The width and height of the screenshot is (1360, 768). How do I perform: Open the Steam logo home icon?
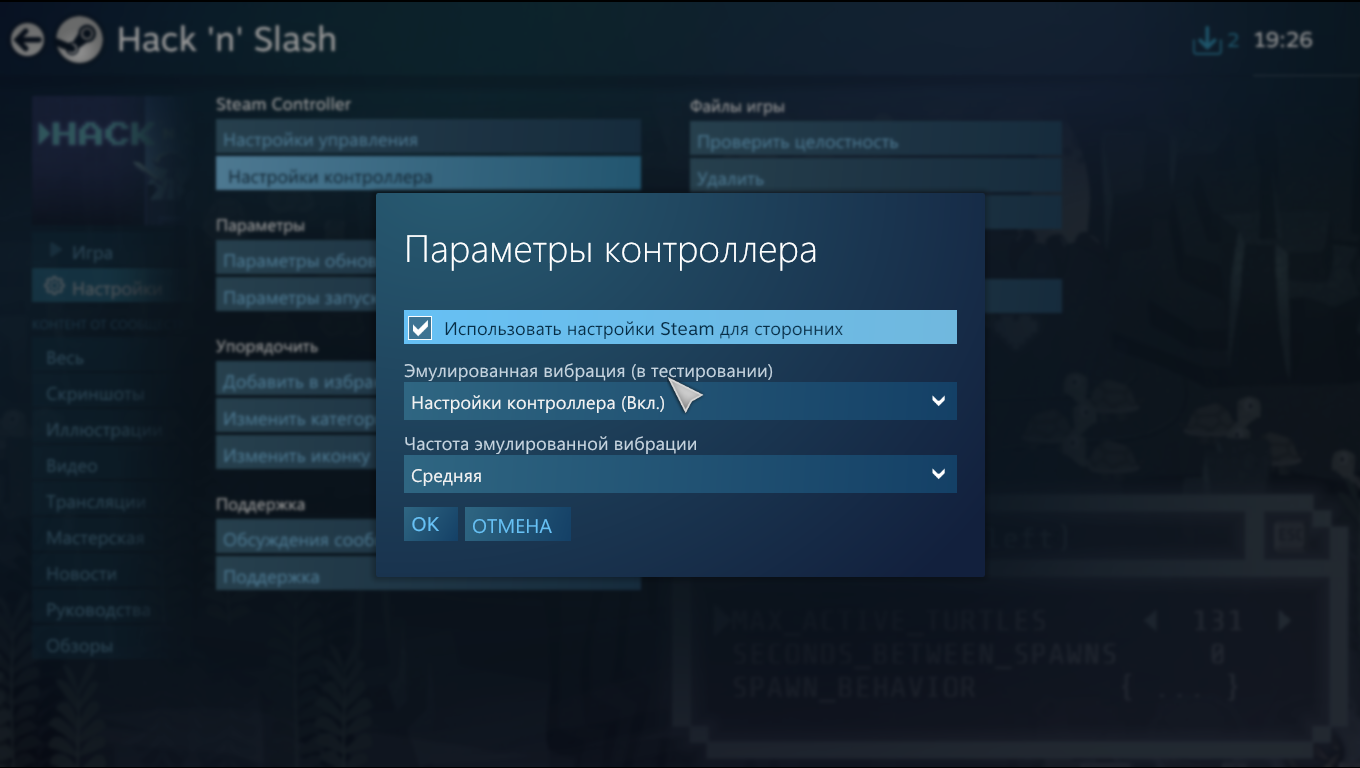click(x=78, y=40)
